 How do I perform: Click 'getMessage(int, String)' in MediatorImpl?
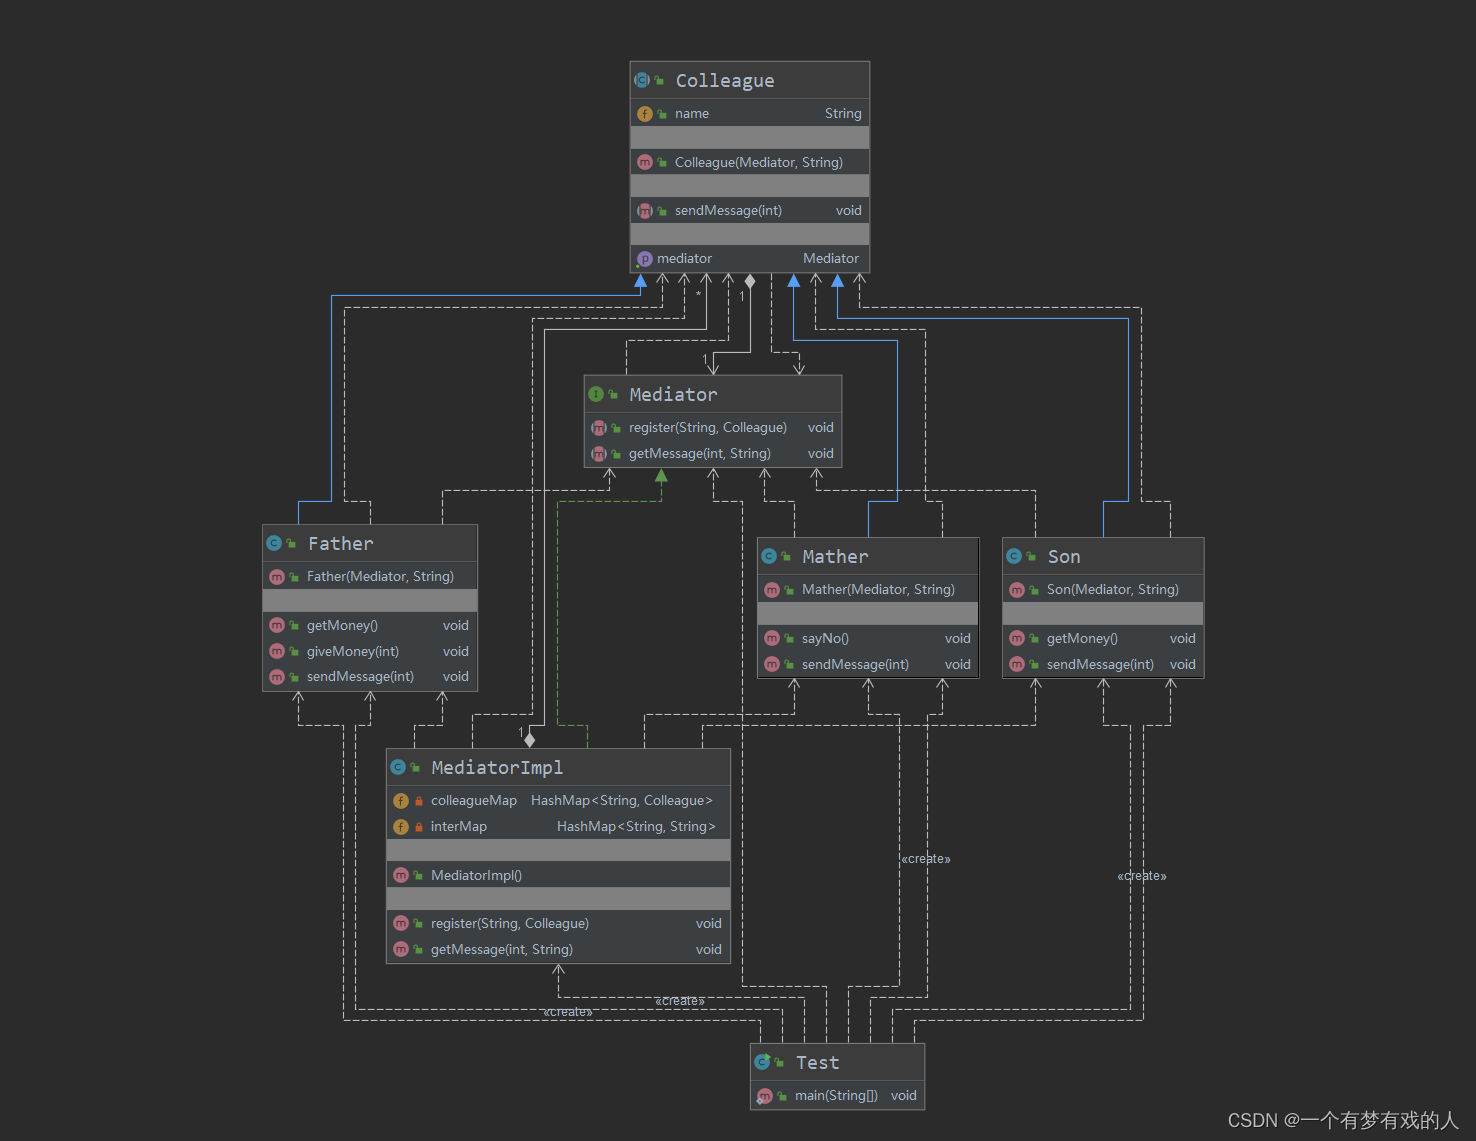[502, 950]
